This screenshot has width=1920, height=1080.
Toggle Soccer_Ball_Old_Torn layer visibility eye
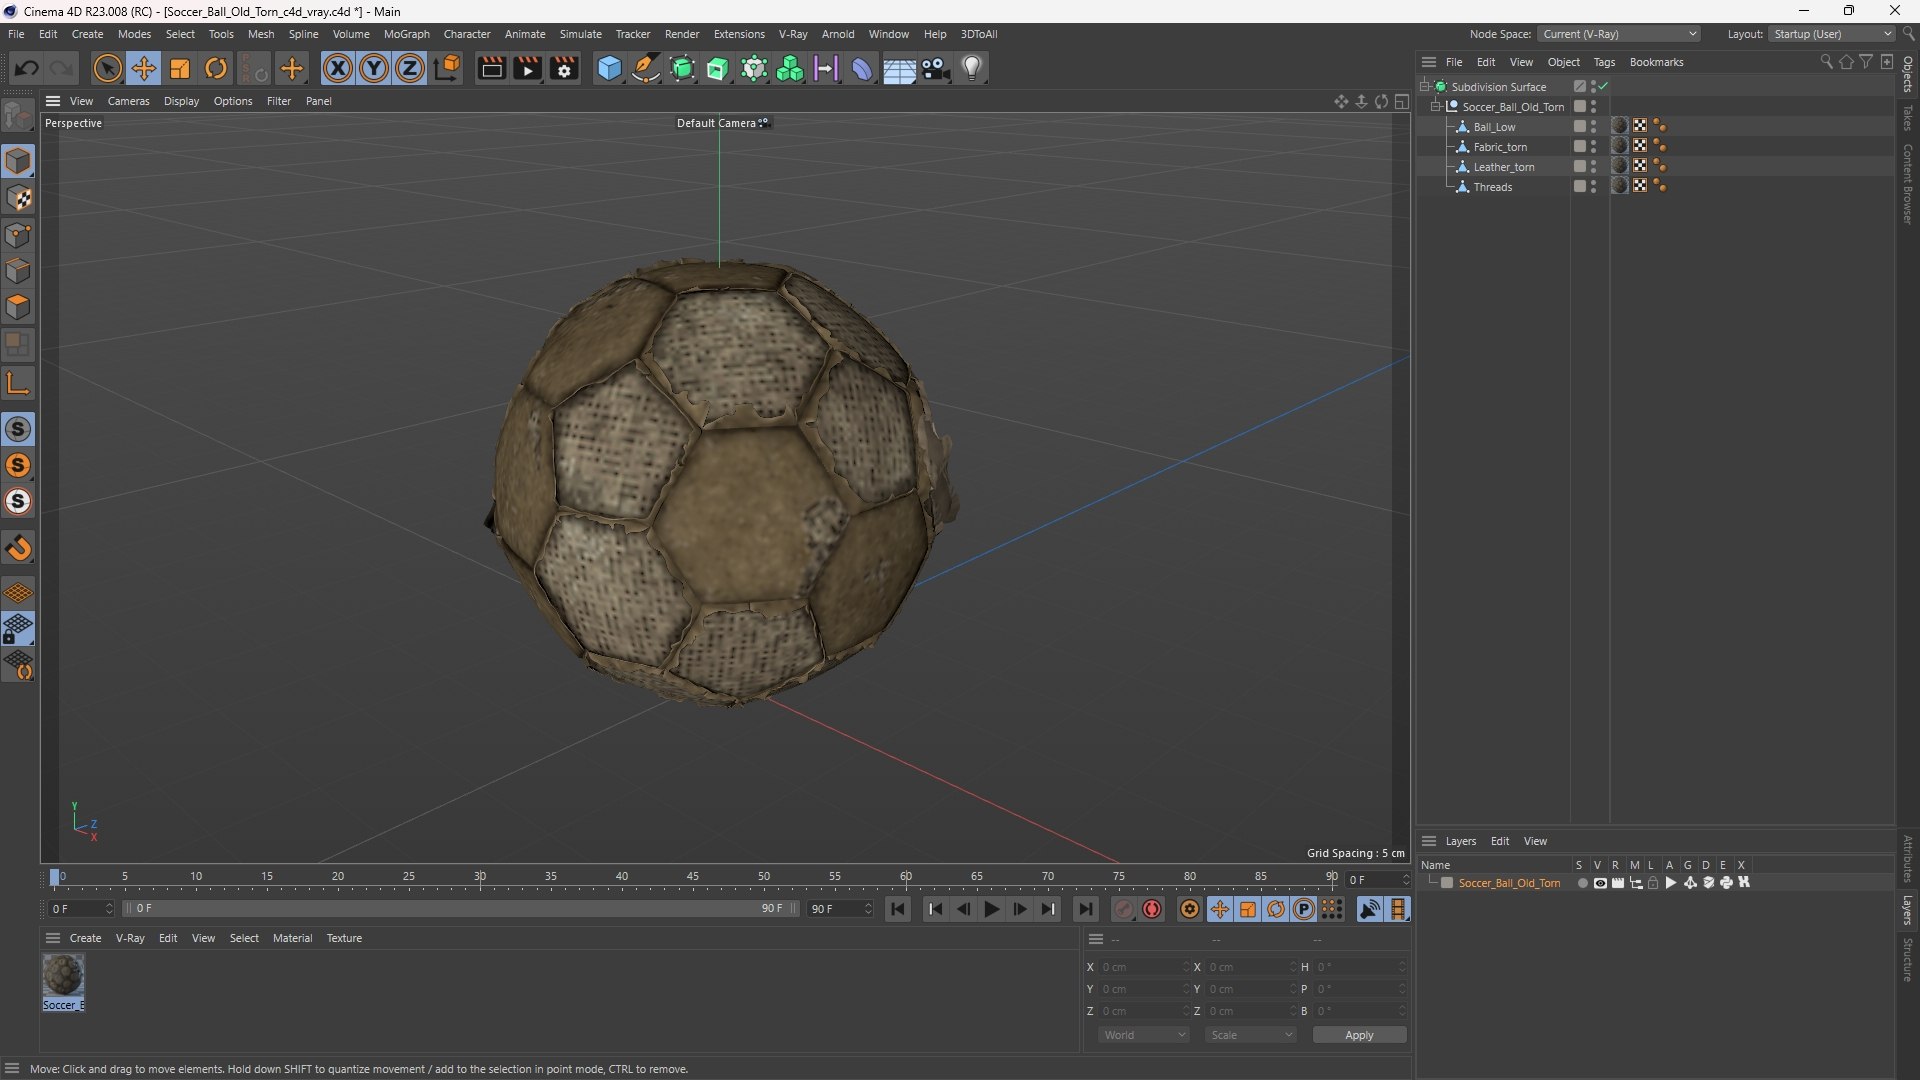pos(1600,883)
